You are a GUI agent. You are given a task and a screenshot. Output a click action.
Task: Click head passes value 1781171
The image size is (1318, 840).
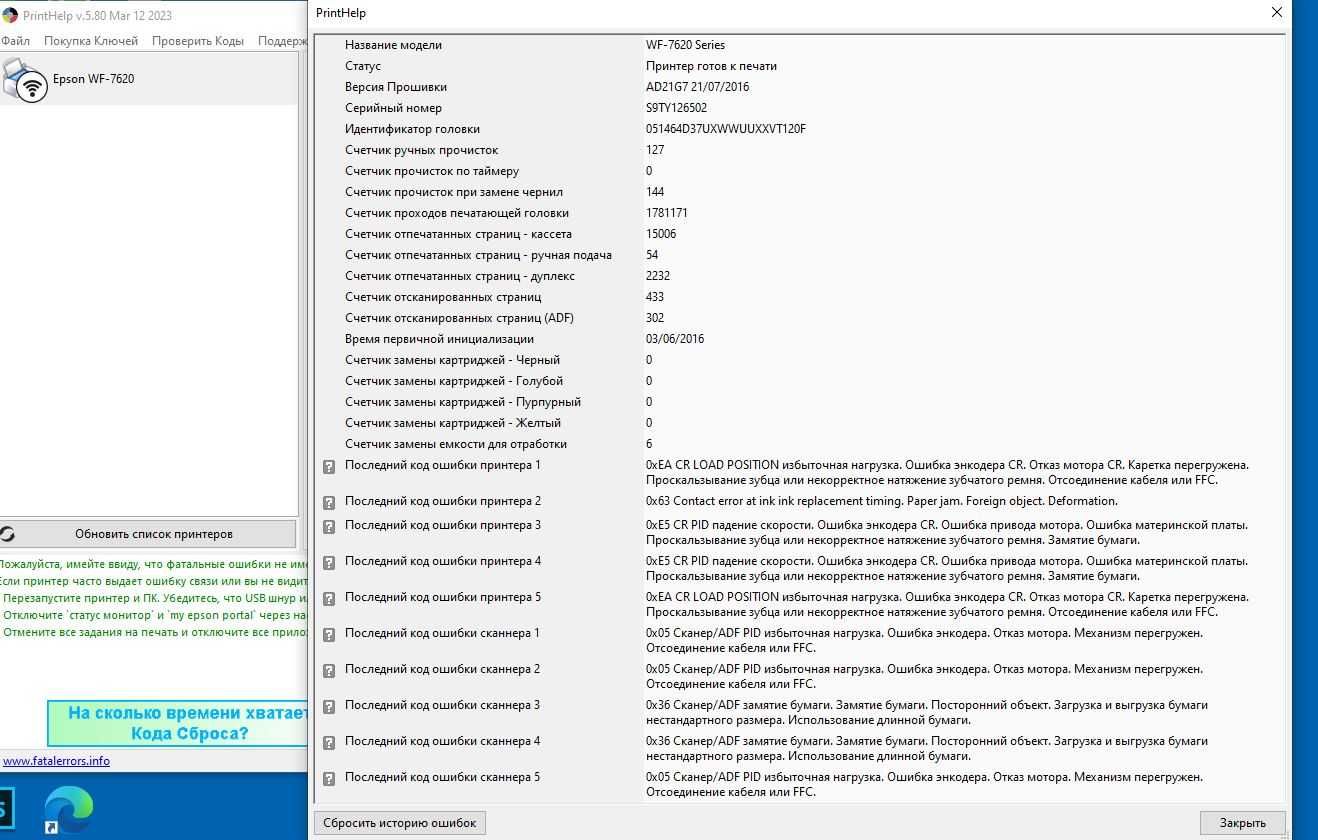[666, 213]
